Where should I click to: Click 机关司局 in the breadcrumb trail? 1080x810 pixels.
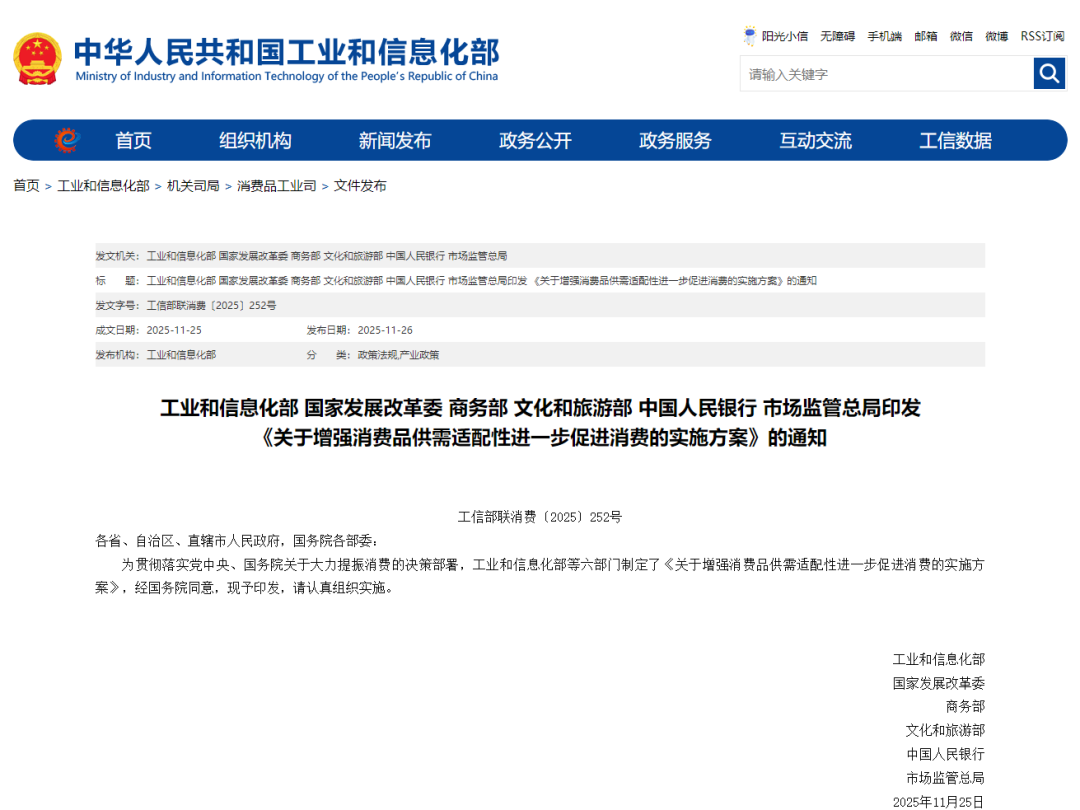tap(193, 186)
